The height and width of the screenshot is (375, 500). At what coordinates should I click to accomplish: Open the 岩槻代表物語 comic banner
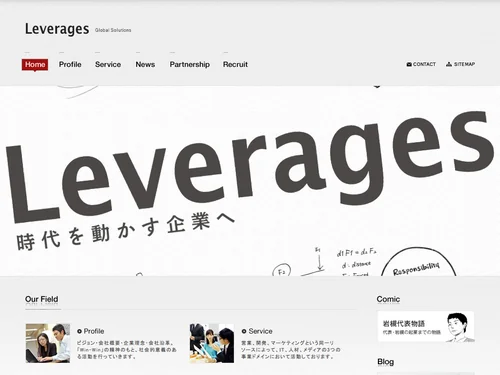[x=426, y=327]
